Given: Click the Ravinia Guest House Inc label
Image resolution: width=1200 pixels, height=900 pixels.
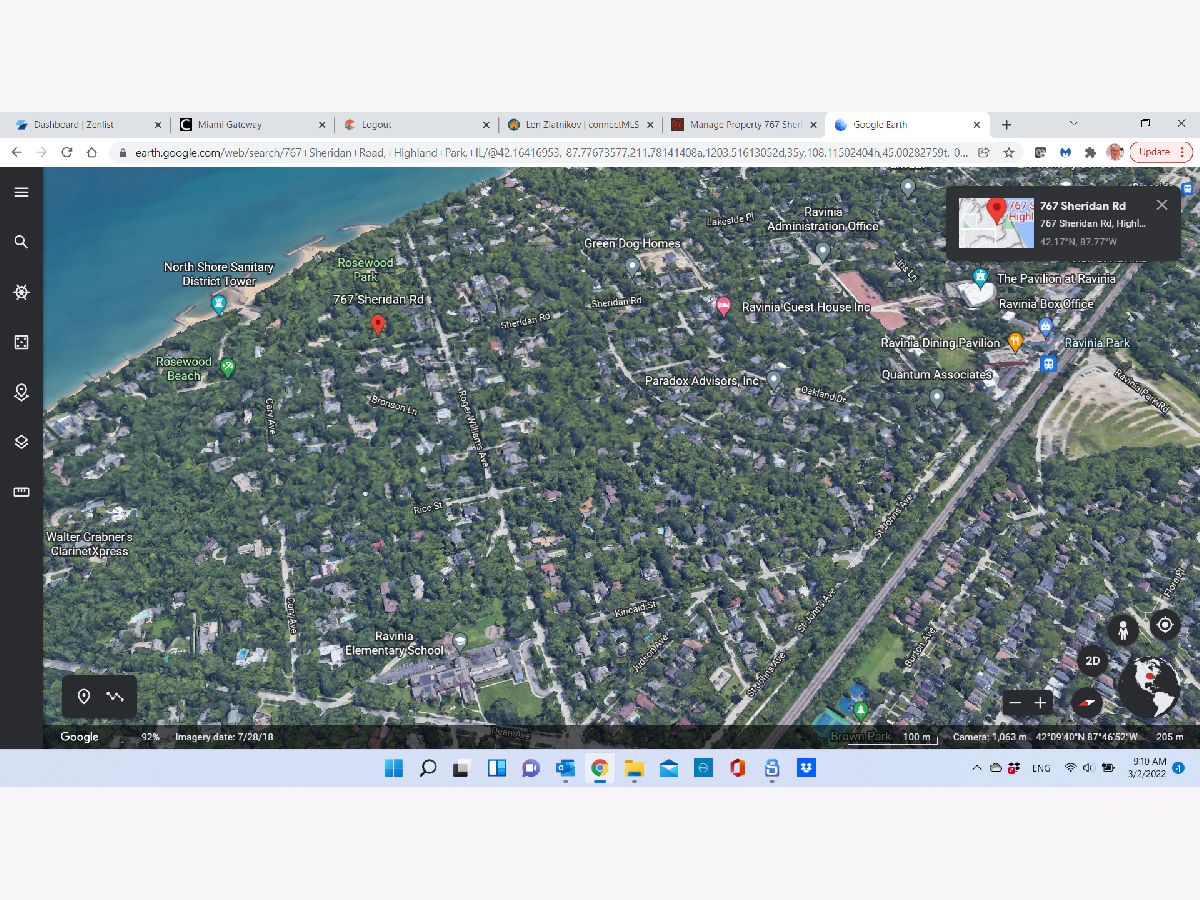Looking at the screenshot, I should pyautogui.click(x=806, y=307).
